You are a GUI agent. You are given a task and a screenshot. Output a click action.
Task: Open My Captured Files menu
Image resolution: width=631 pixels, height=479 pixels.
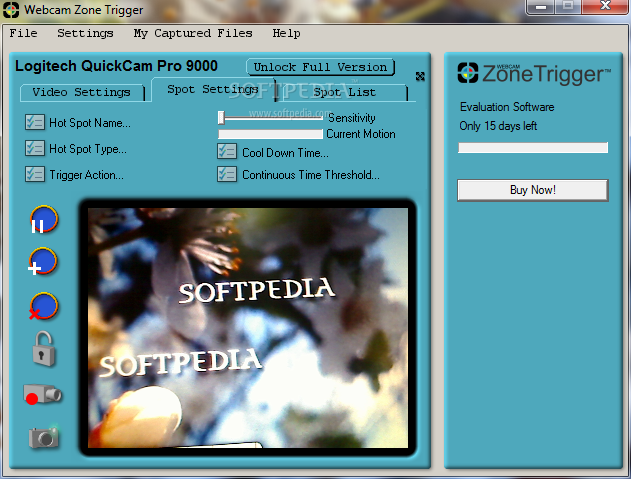pos(193,33)
